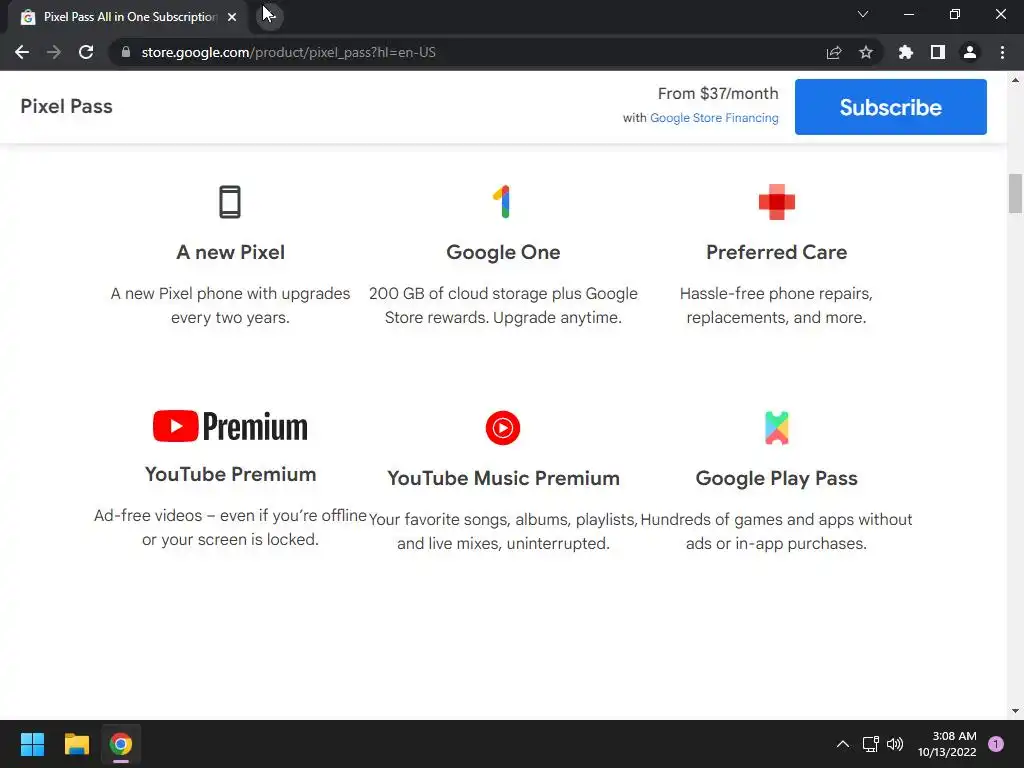Select the Pixel Pass All in One Subscription tab
The image size is (1024, 768).
128,17
